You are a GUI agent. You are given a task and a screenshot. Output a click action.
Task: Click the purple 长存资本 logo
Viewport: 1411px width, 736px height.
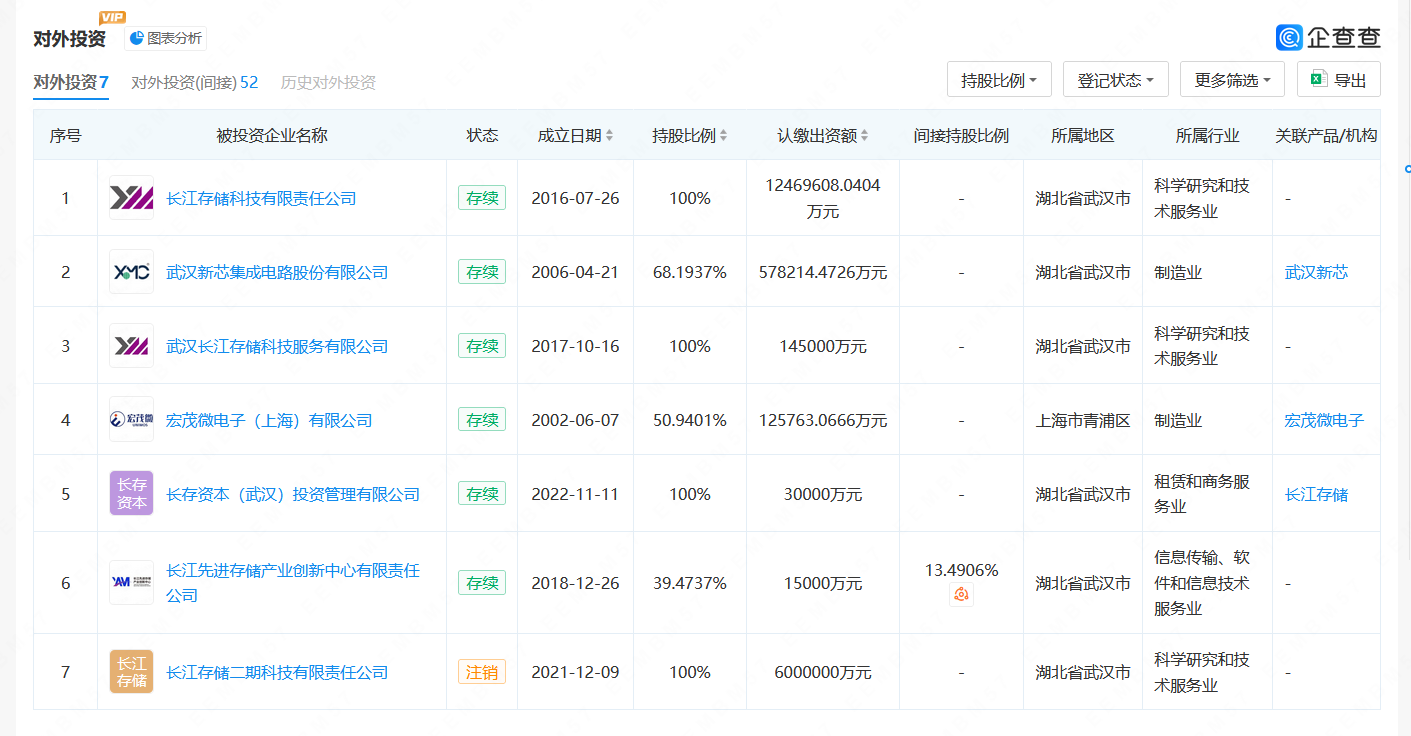(x=131, y=494)
